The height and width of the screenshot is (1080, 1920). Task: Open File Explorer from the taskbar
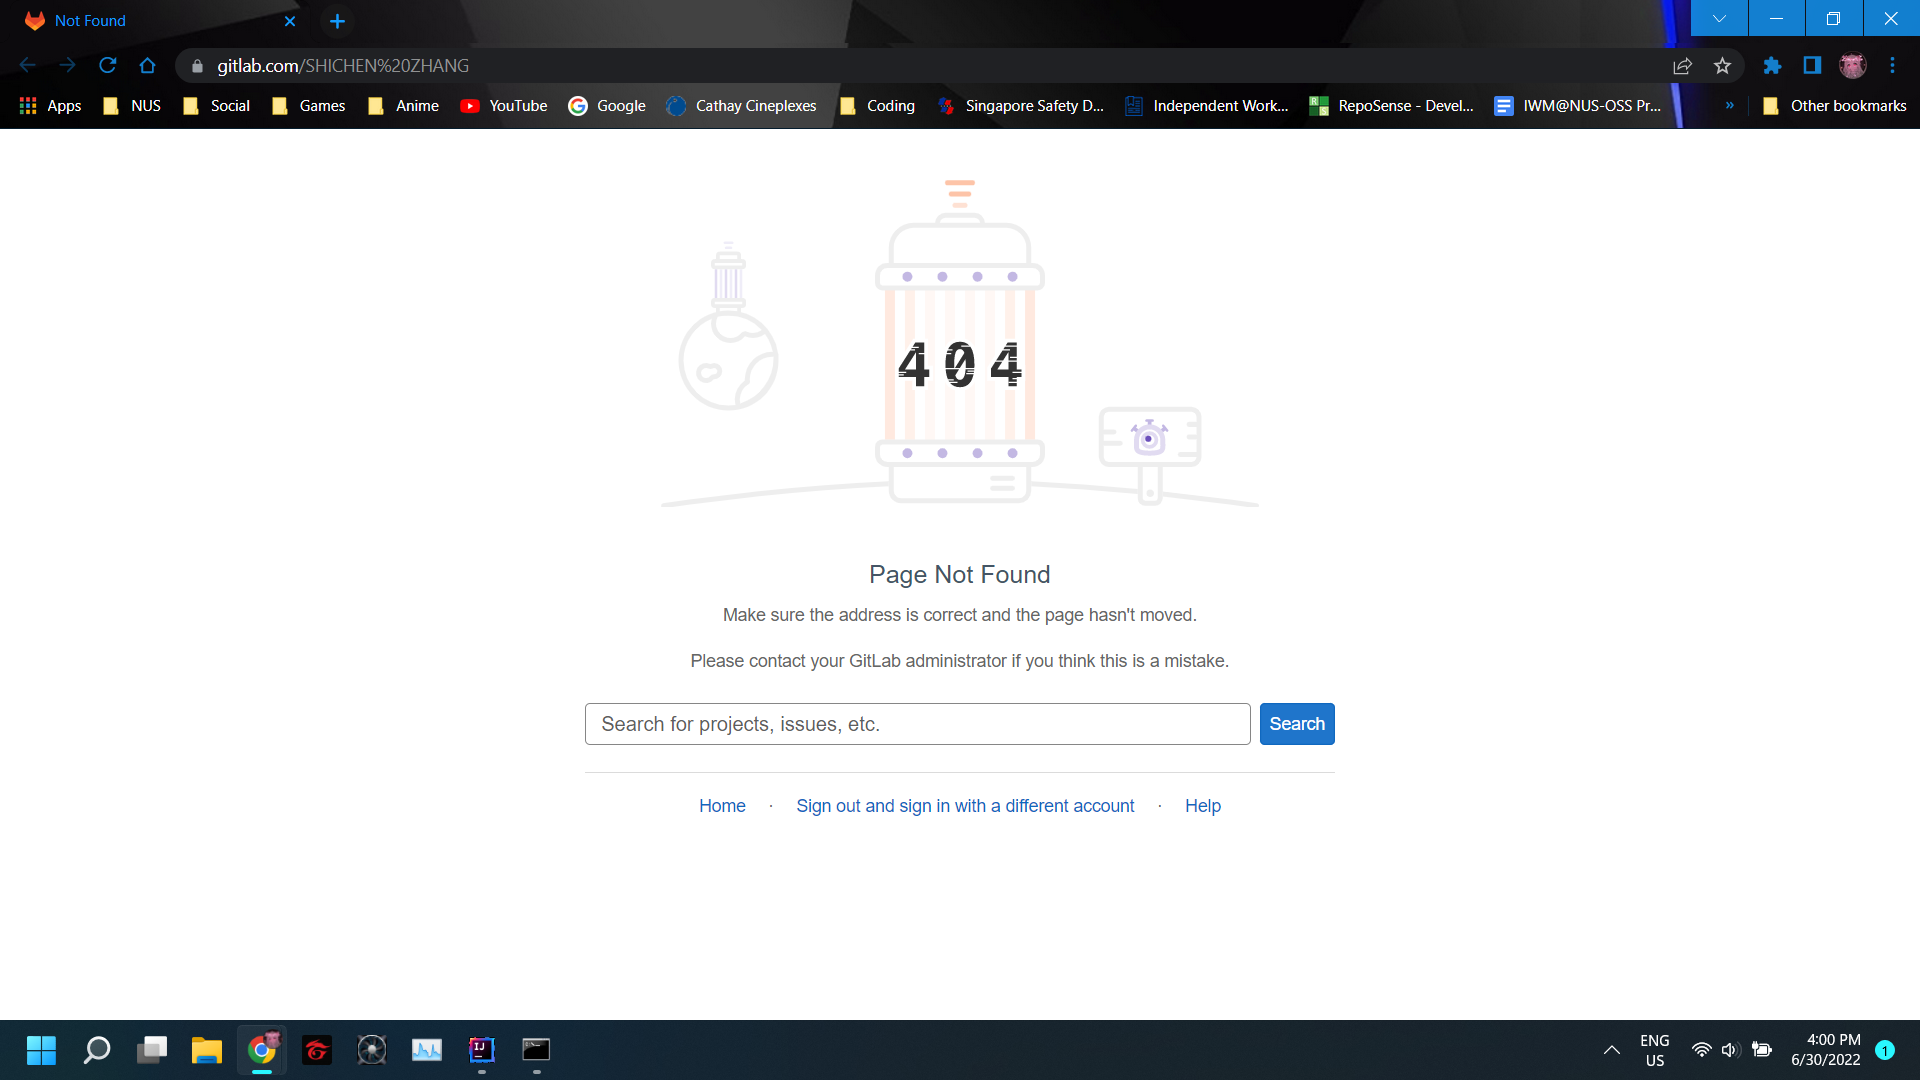coord(206,1050)
